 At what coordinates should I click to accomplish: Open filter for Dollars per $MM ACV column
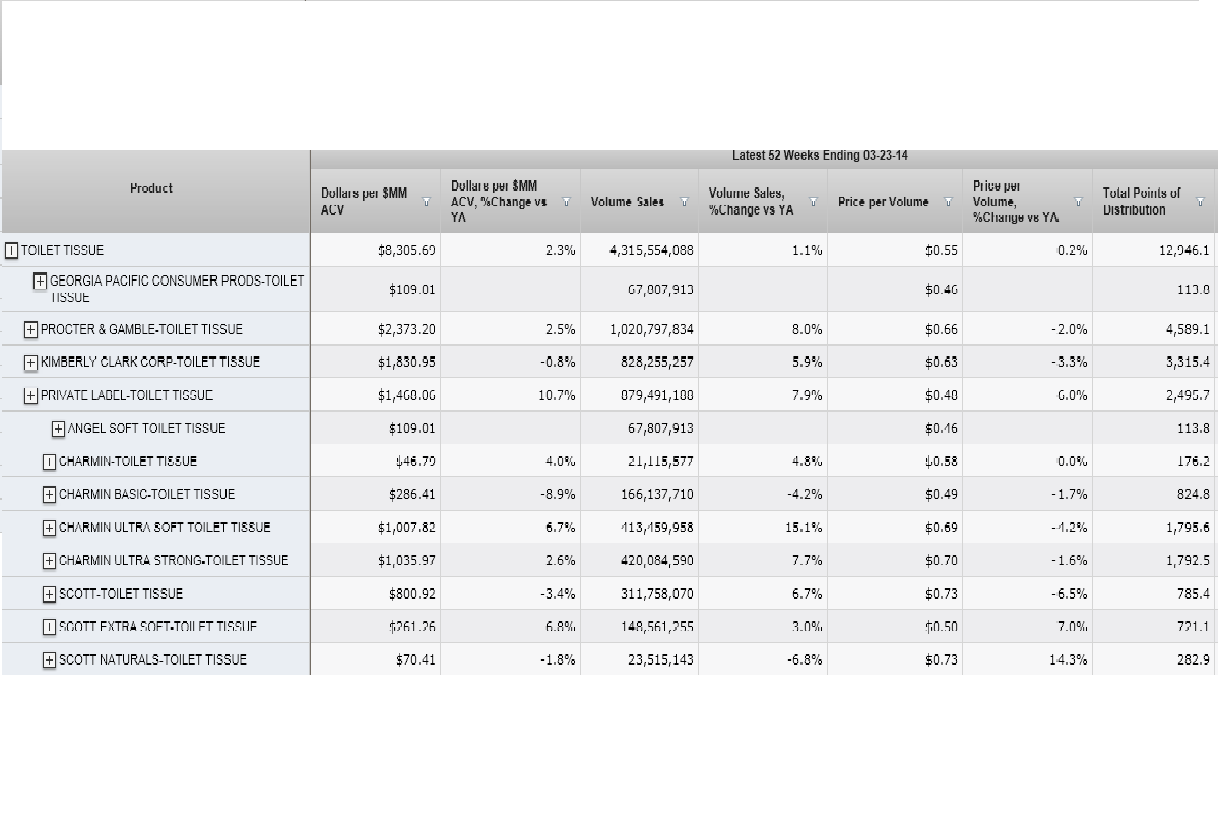[x=427, y=201]
